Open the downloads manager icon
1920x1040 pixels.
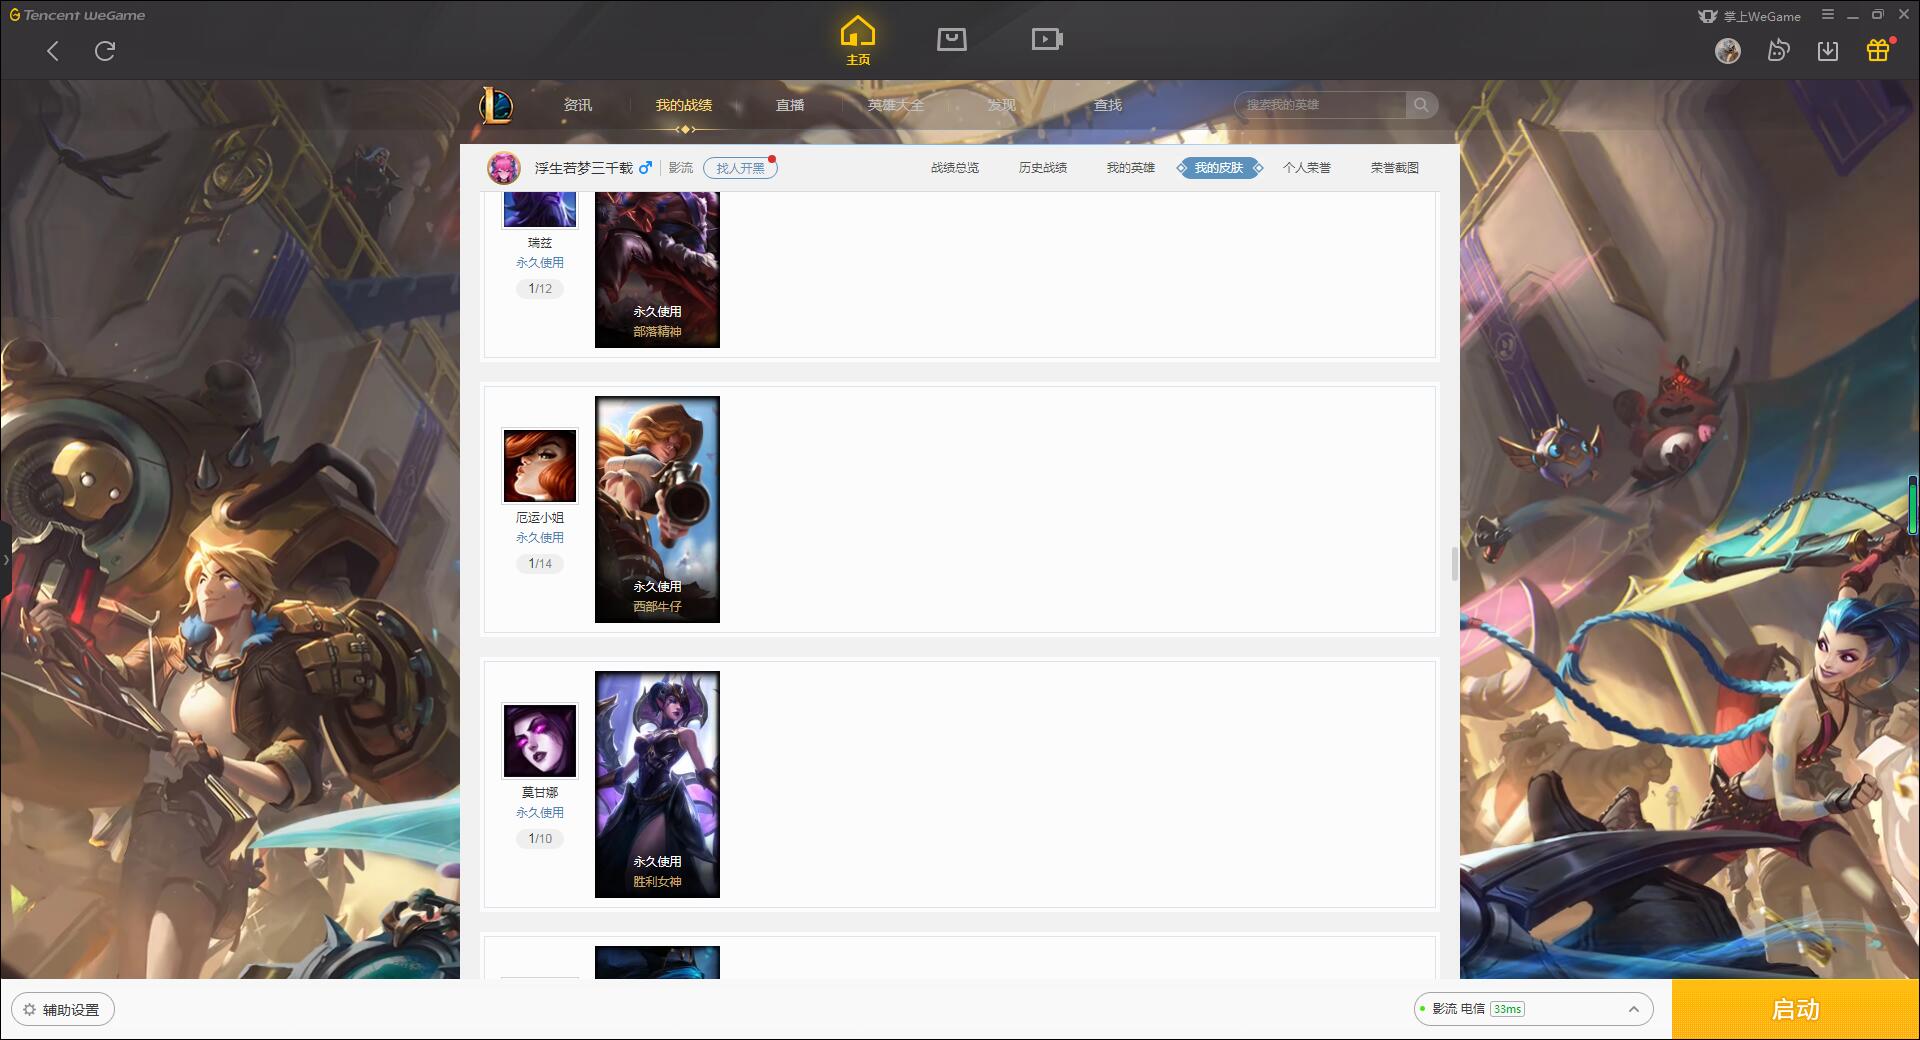(1828, 51)
